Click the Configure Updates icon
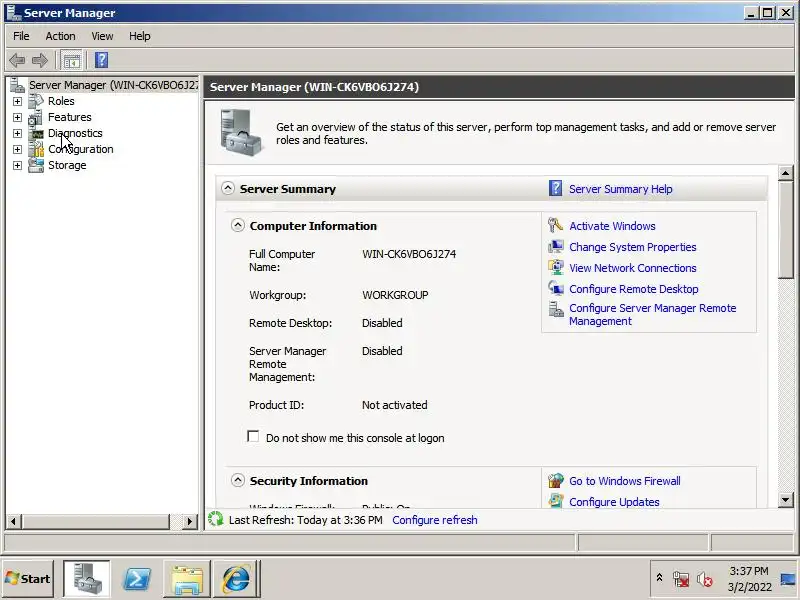The height and width of the screenshot is (600, 800). coord(555,501)
